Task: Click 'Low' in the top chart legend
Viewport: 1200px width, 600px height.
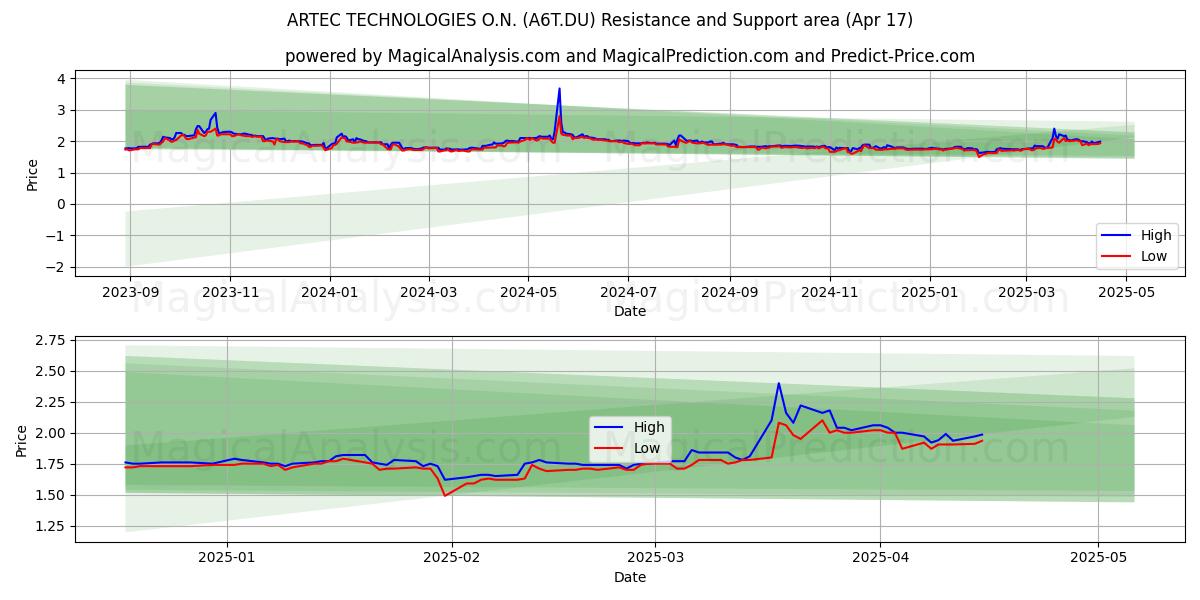Action: [1153, 256]
